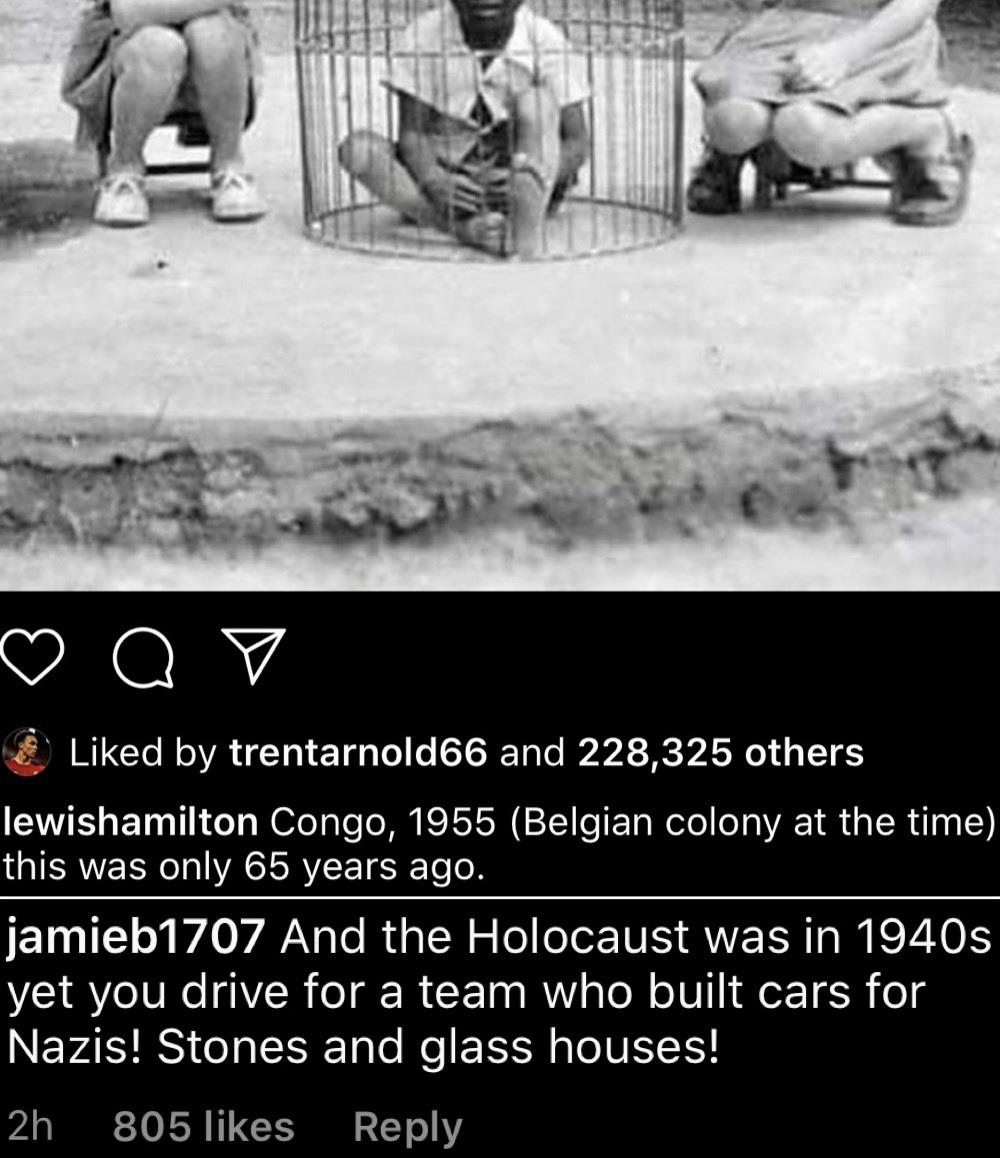Tap the white sneakers in the photo

(x=179, y=196)
